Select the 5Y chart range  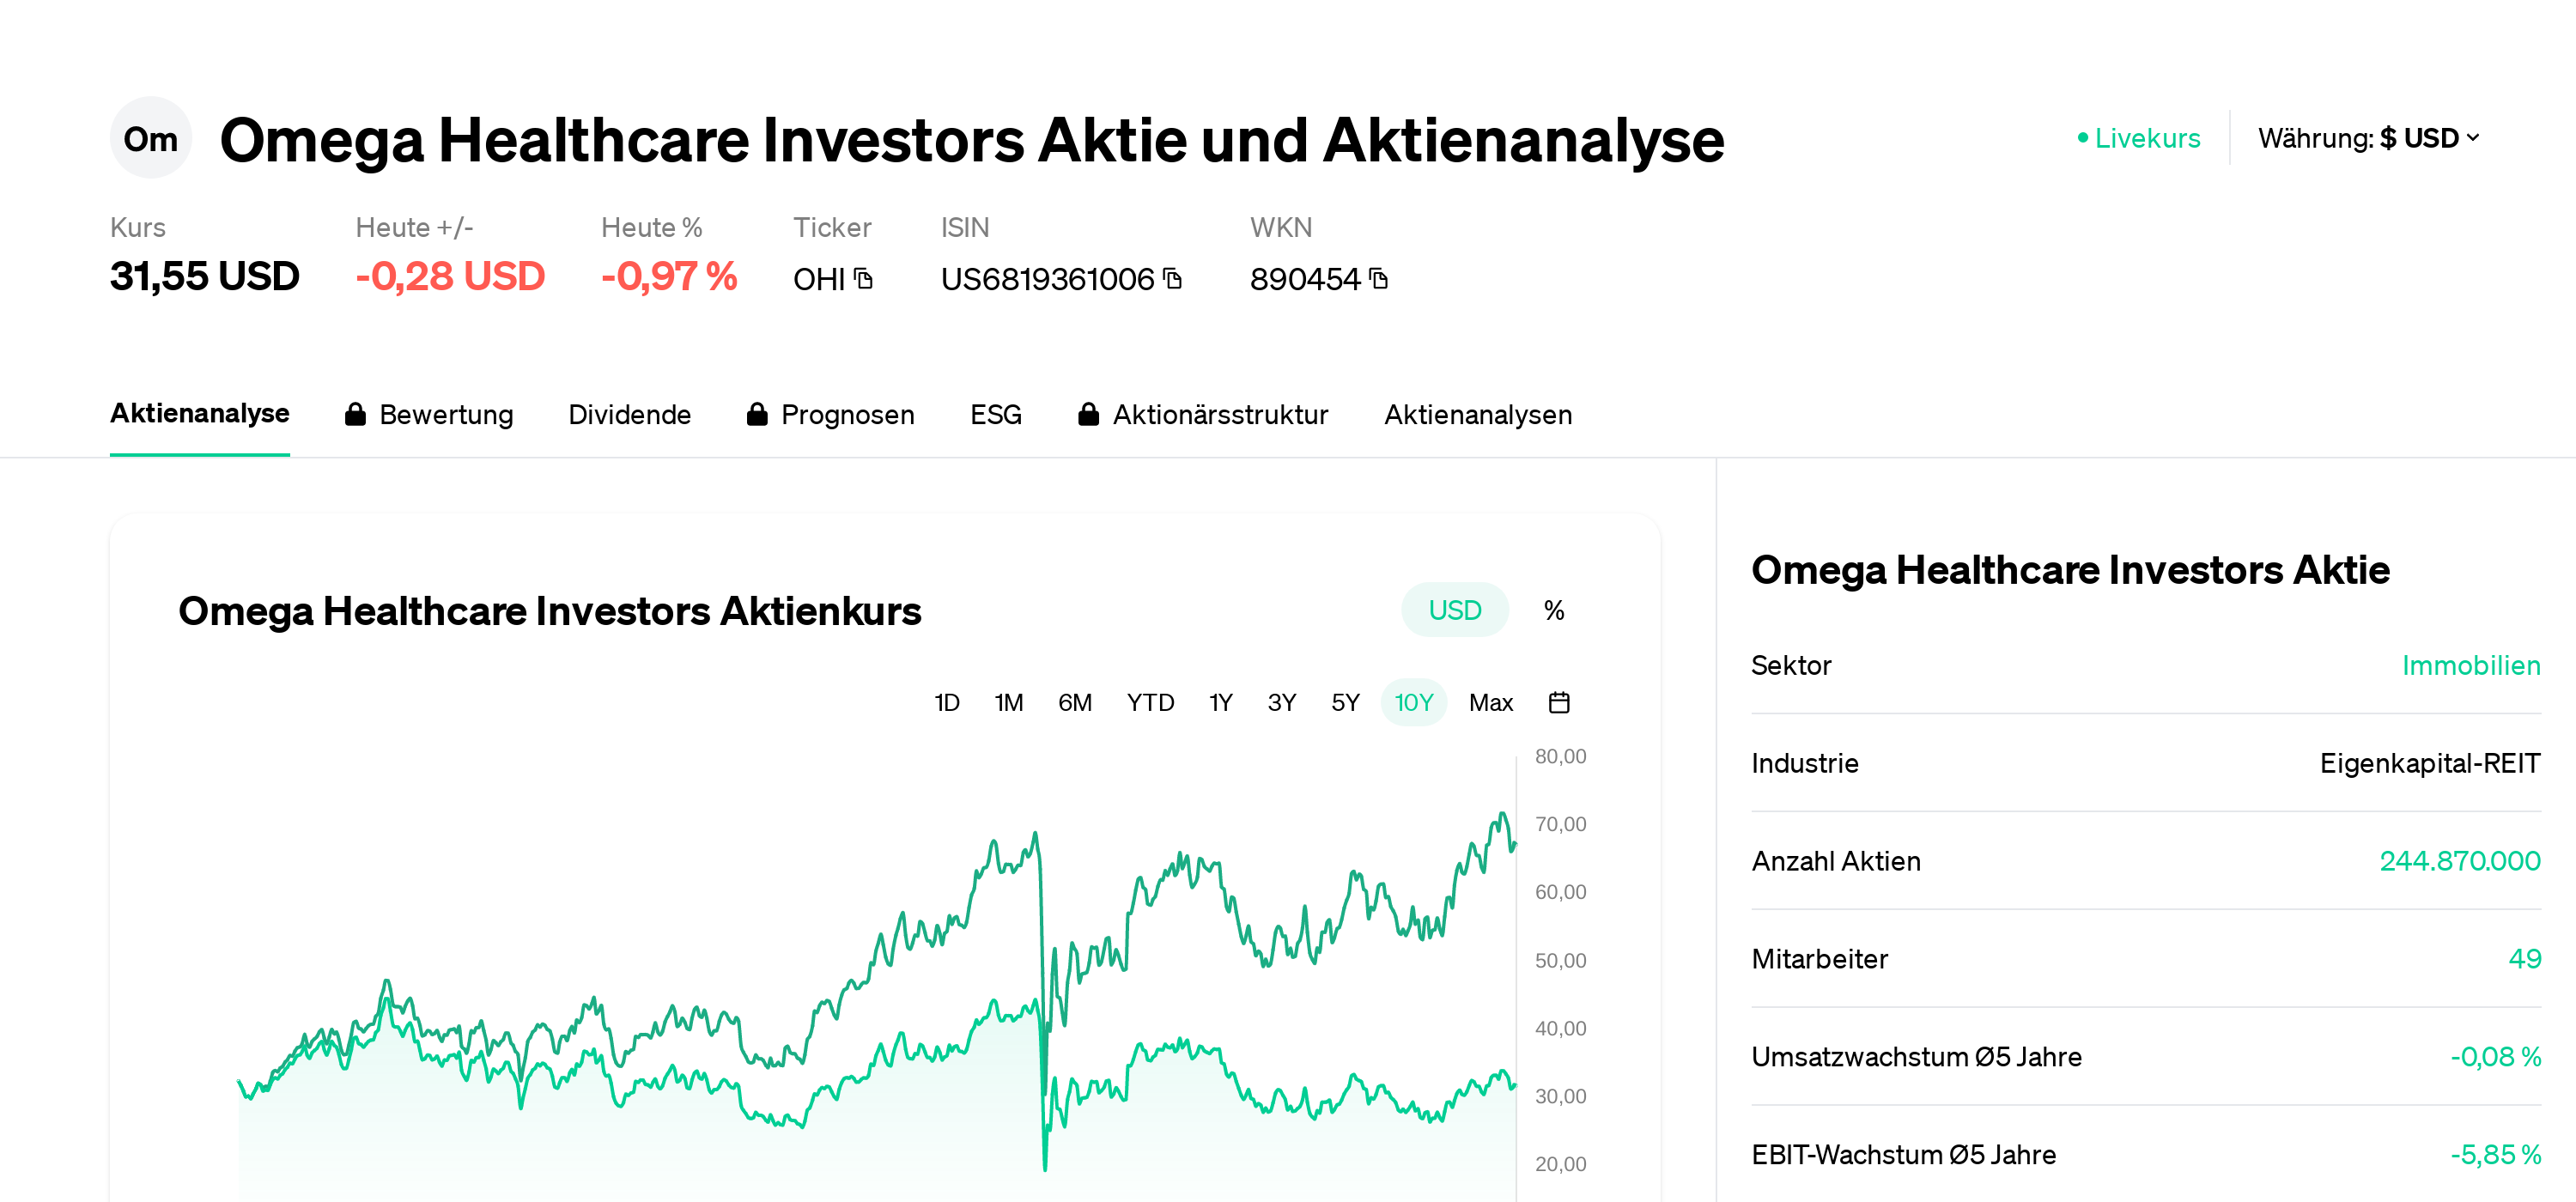pyautogui.click(x=1345, y=702)
